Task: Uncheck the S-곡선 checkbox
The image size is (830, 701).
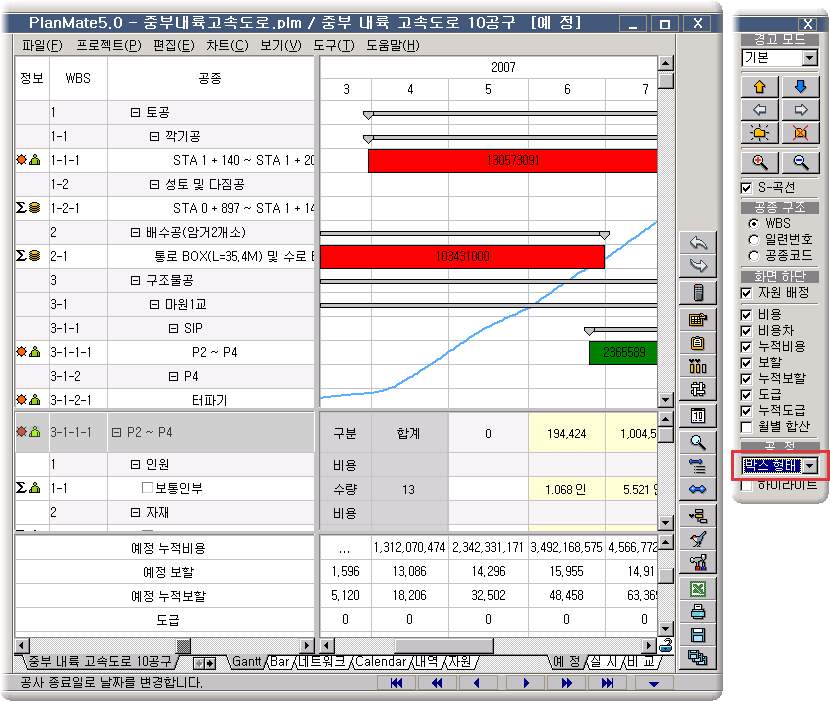Action: click(x=746, y=188)
